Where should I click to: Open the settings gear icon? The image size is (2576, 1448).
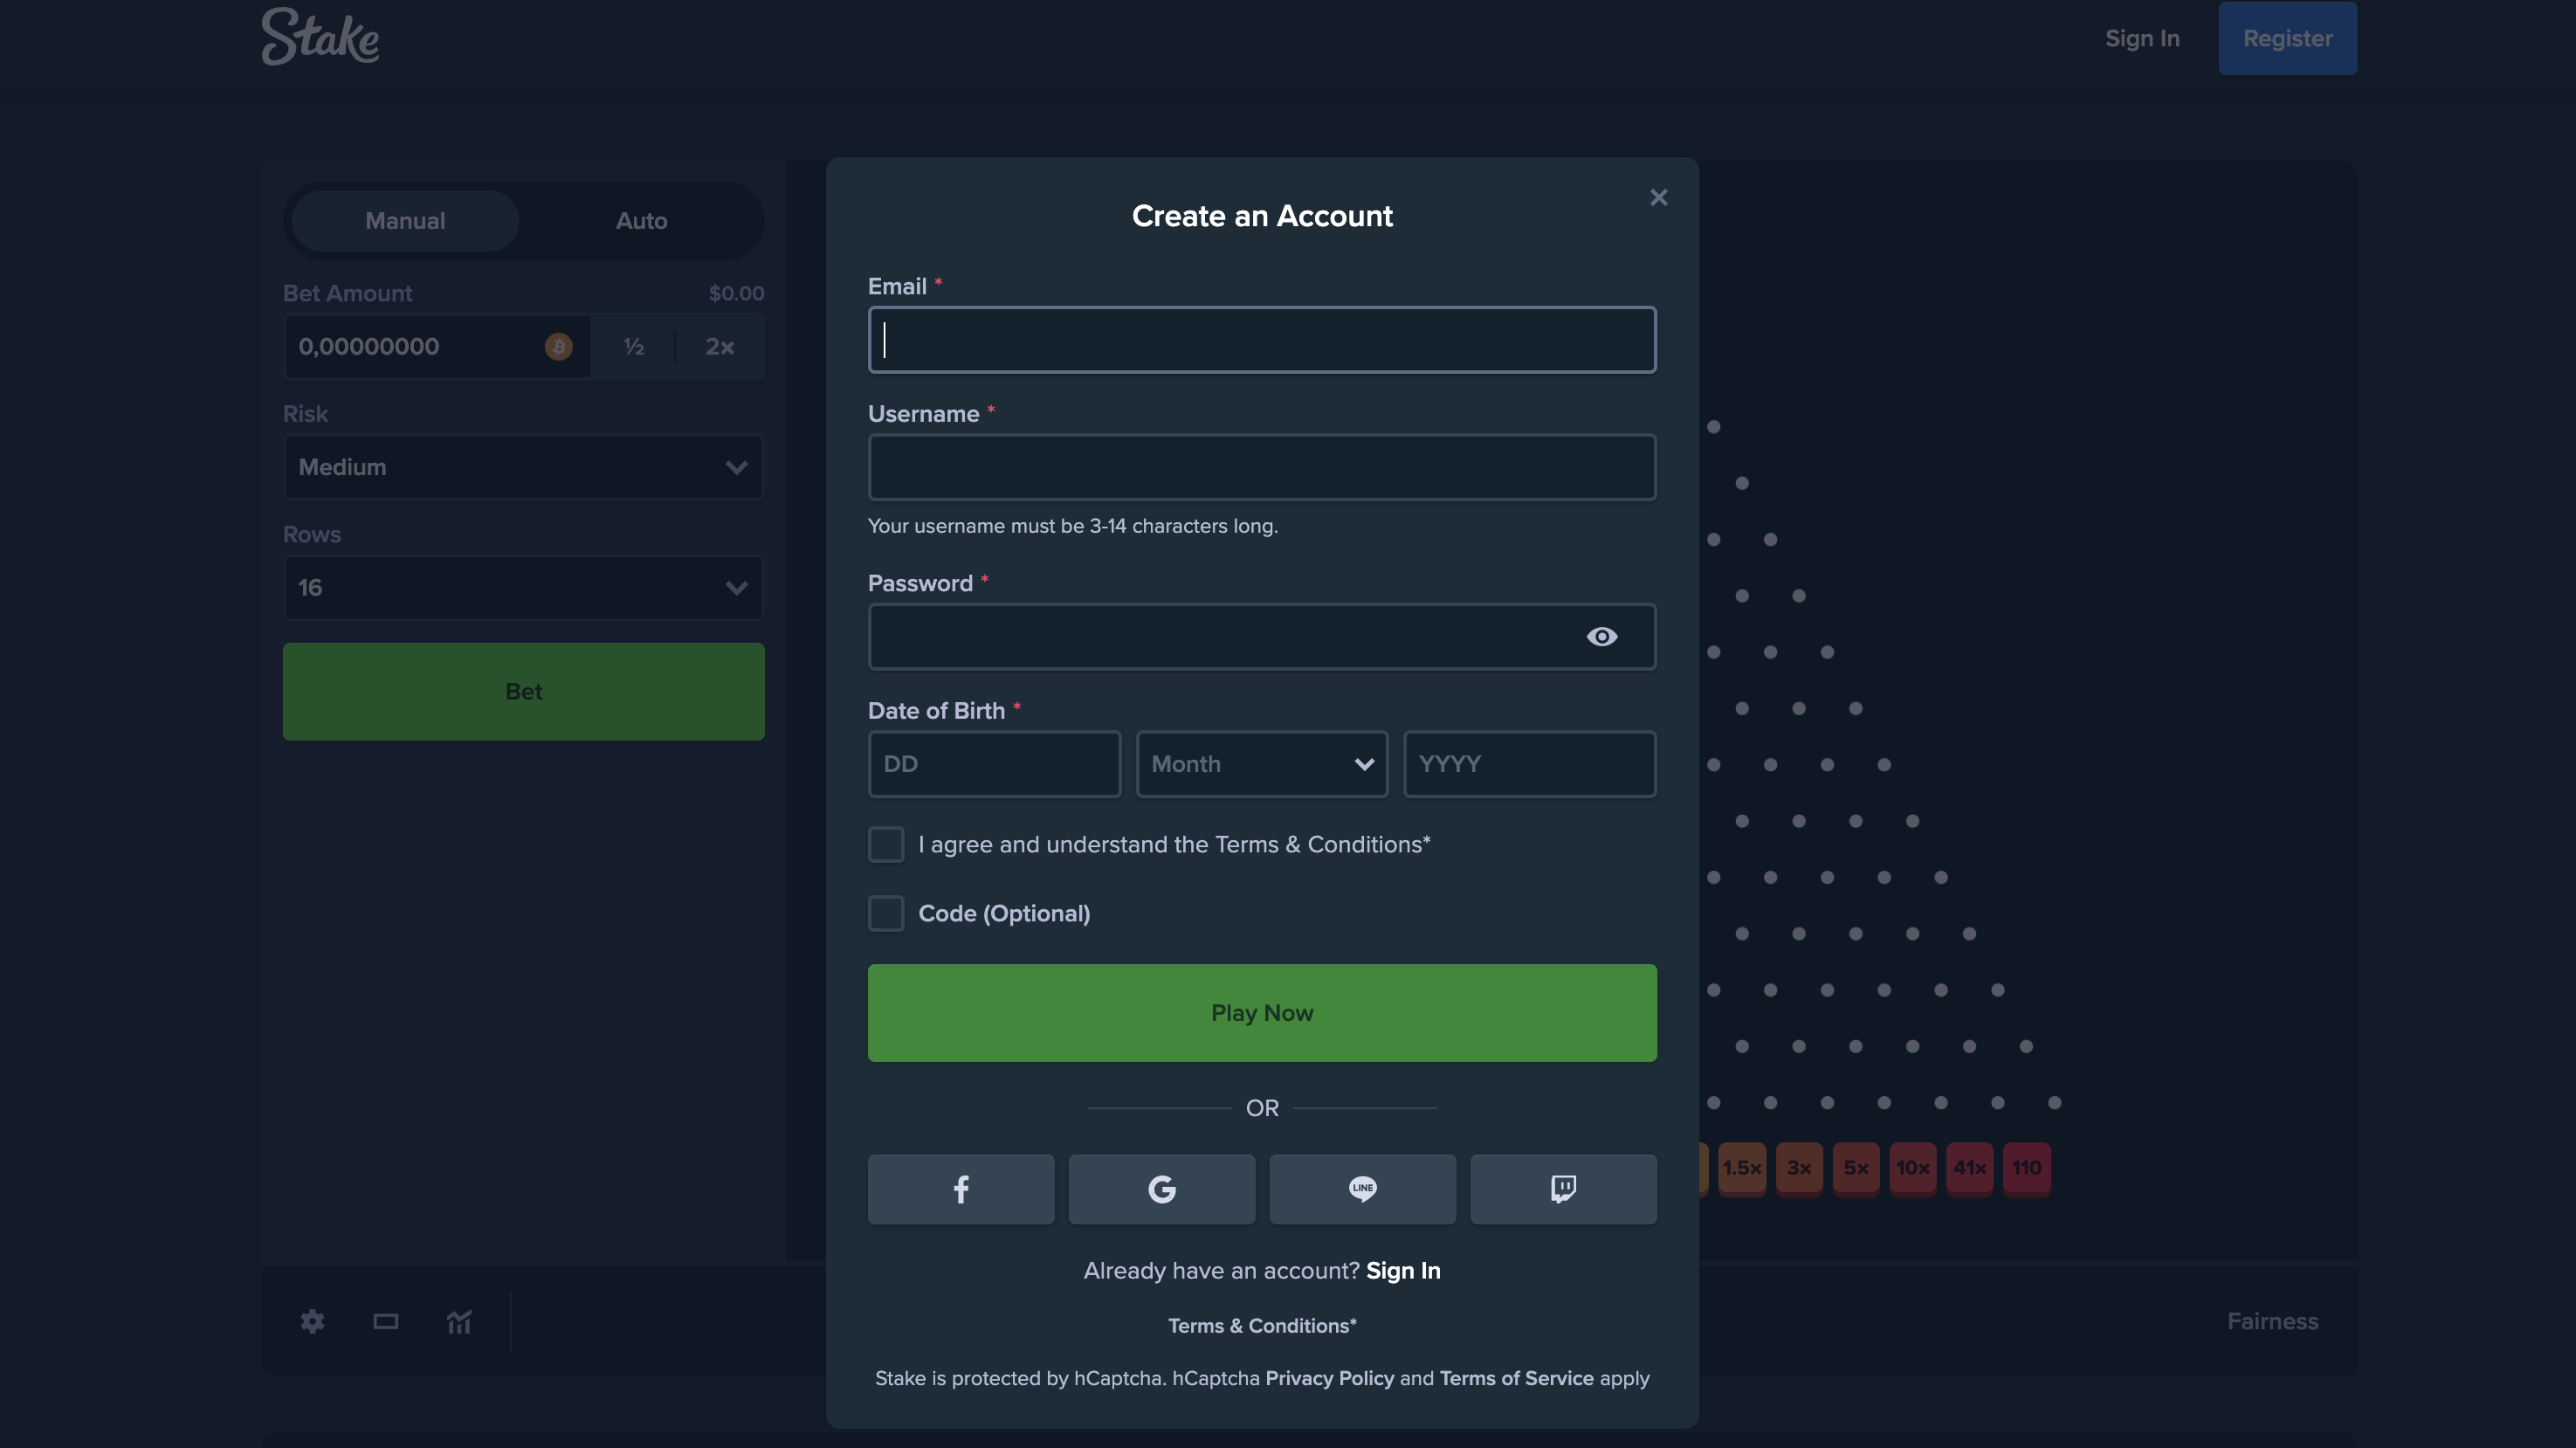(x=312, y=1321)
